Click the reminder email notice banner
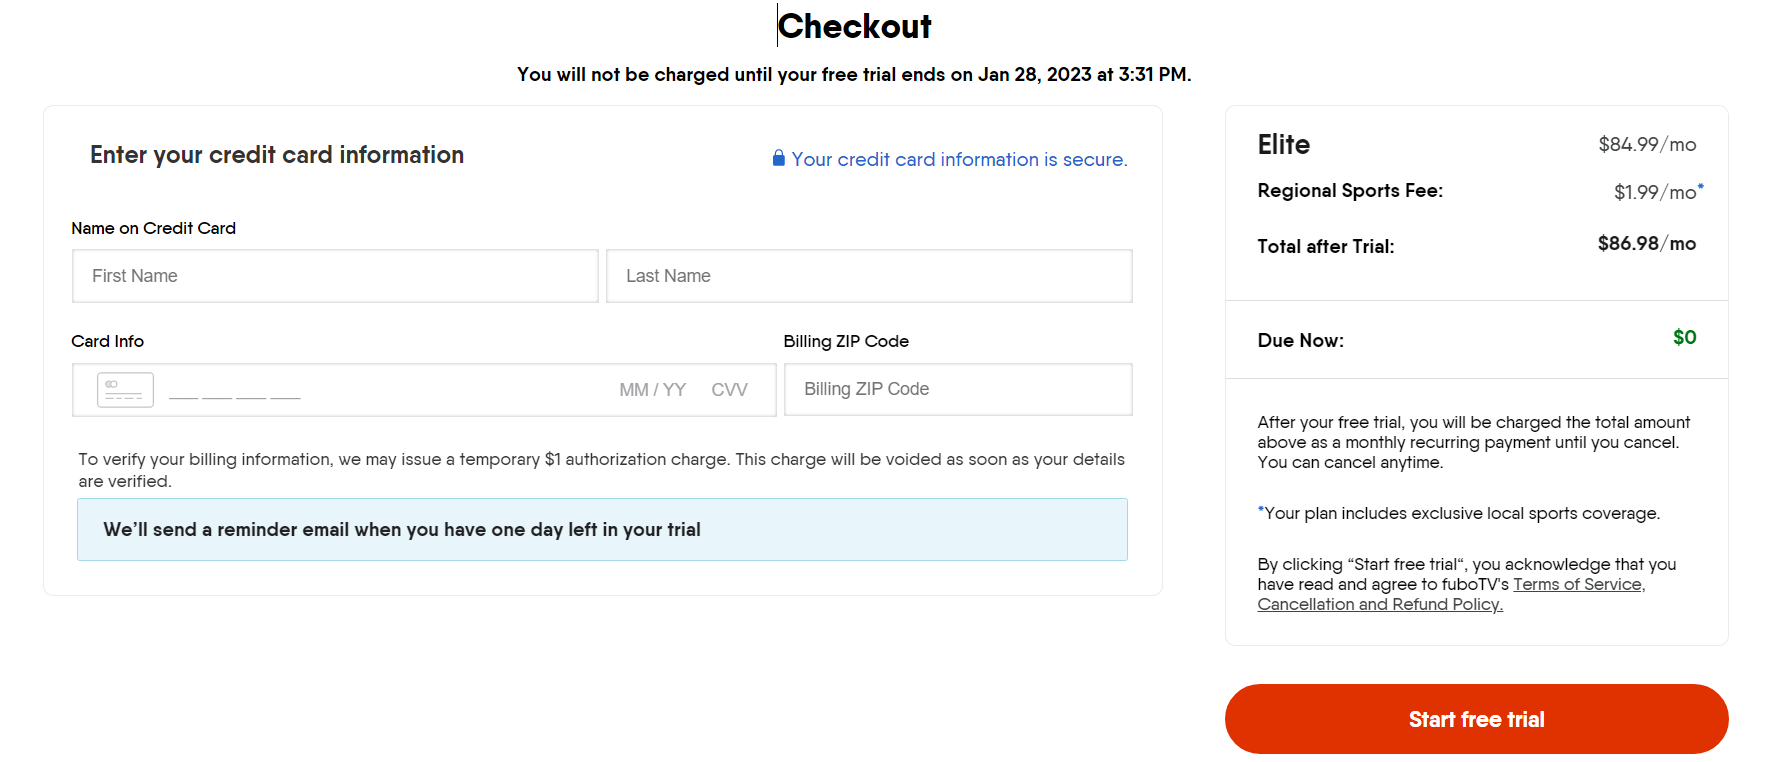1777x762 pixels. click(602, 530)
